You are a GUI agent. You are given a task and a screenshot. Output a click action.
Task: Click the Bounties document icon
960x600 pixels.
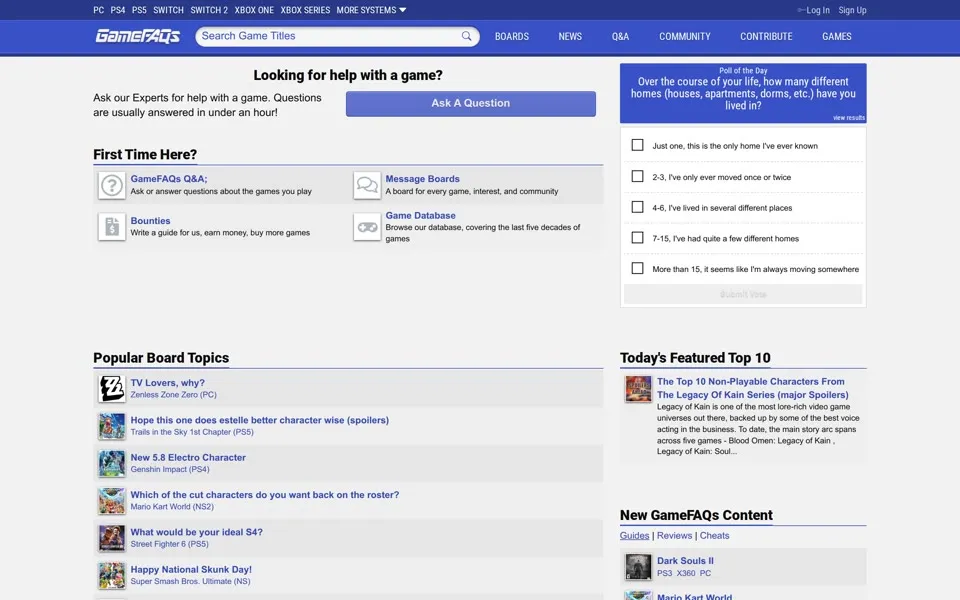tap(111, 227)
